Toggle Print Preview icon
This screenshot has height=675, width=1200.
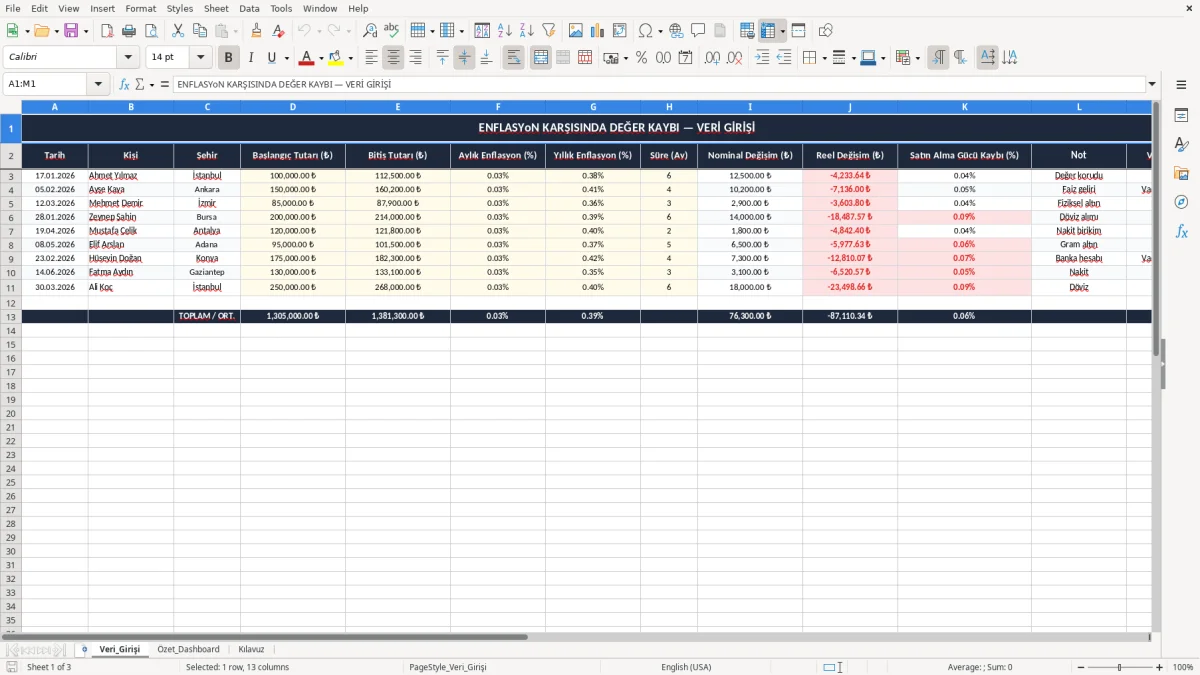tap(151, 31)
